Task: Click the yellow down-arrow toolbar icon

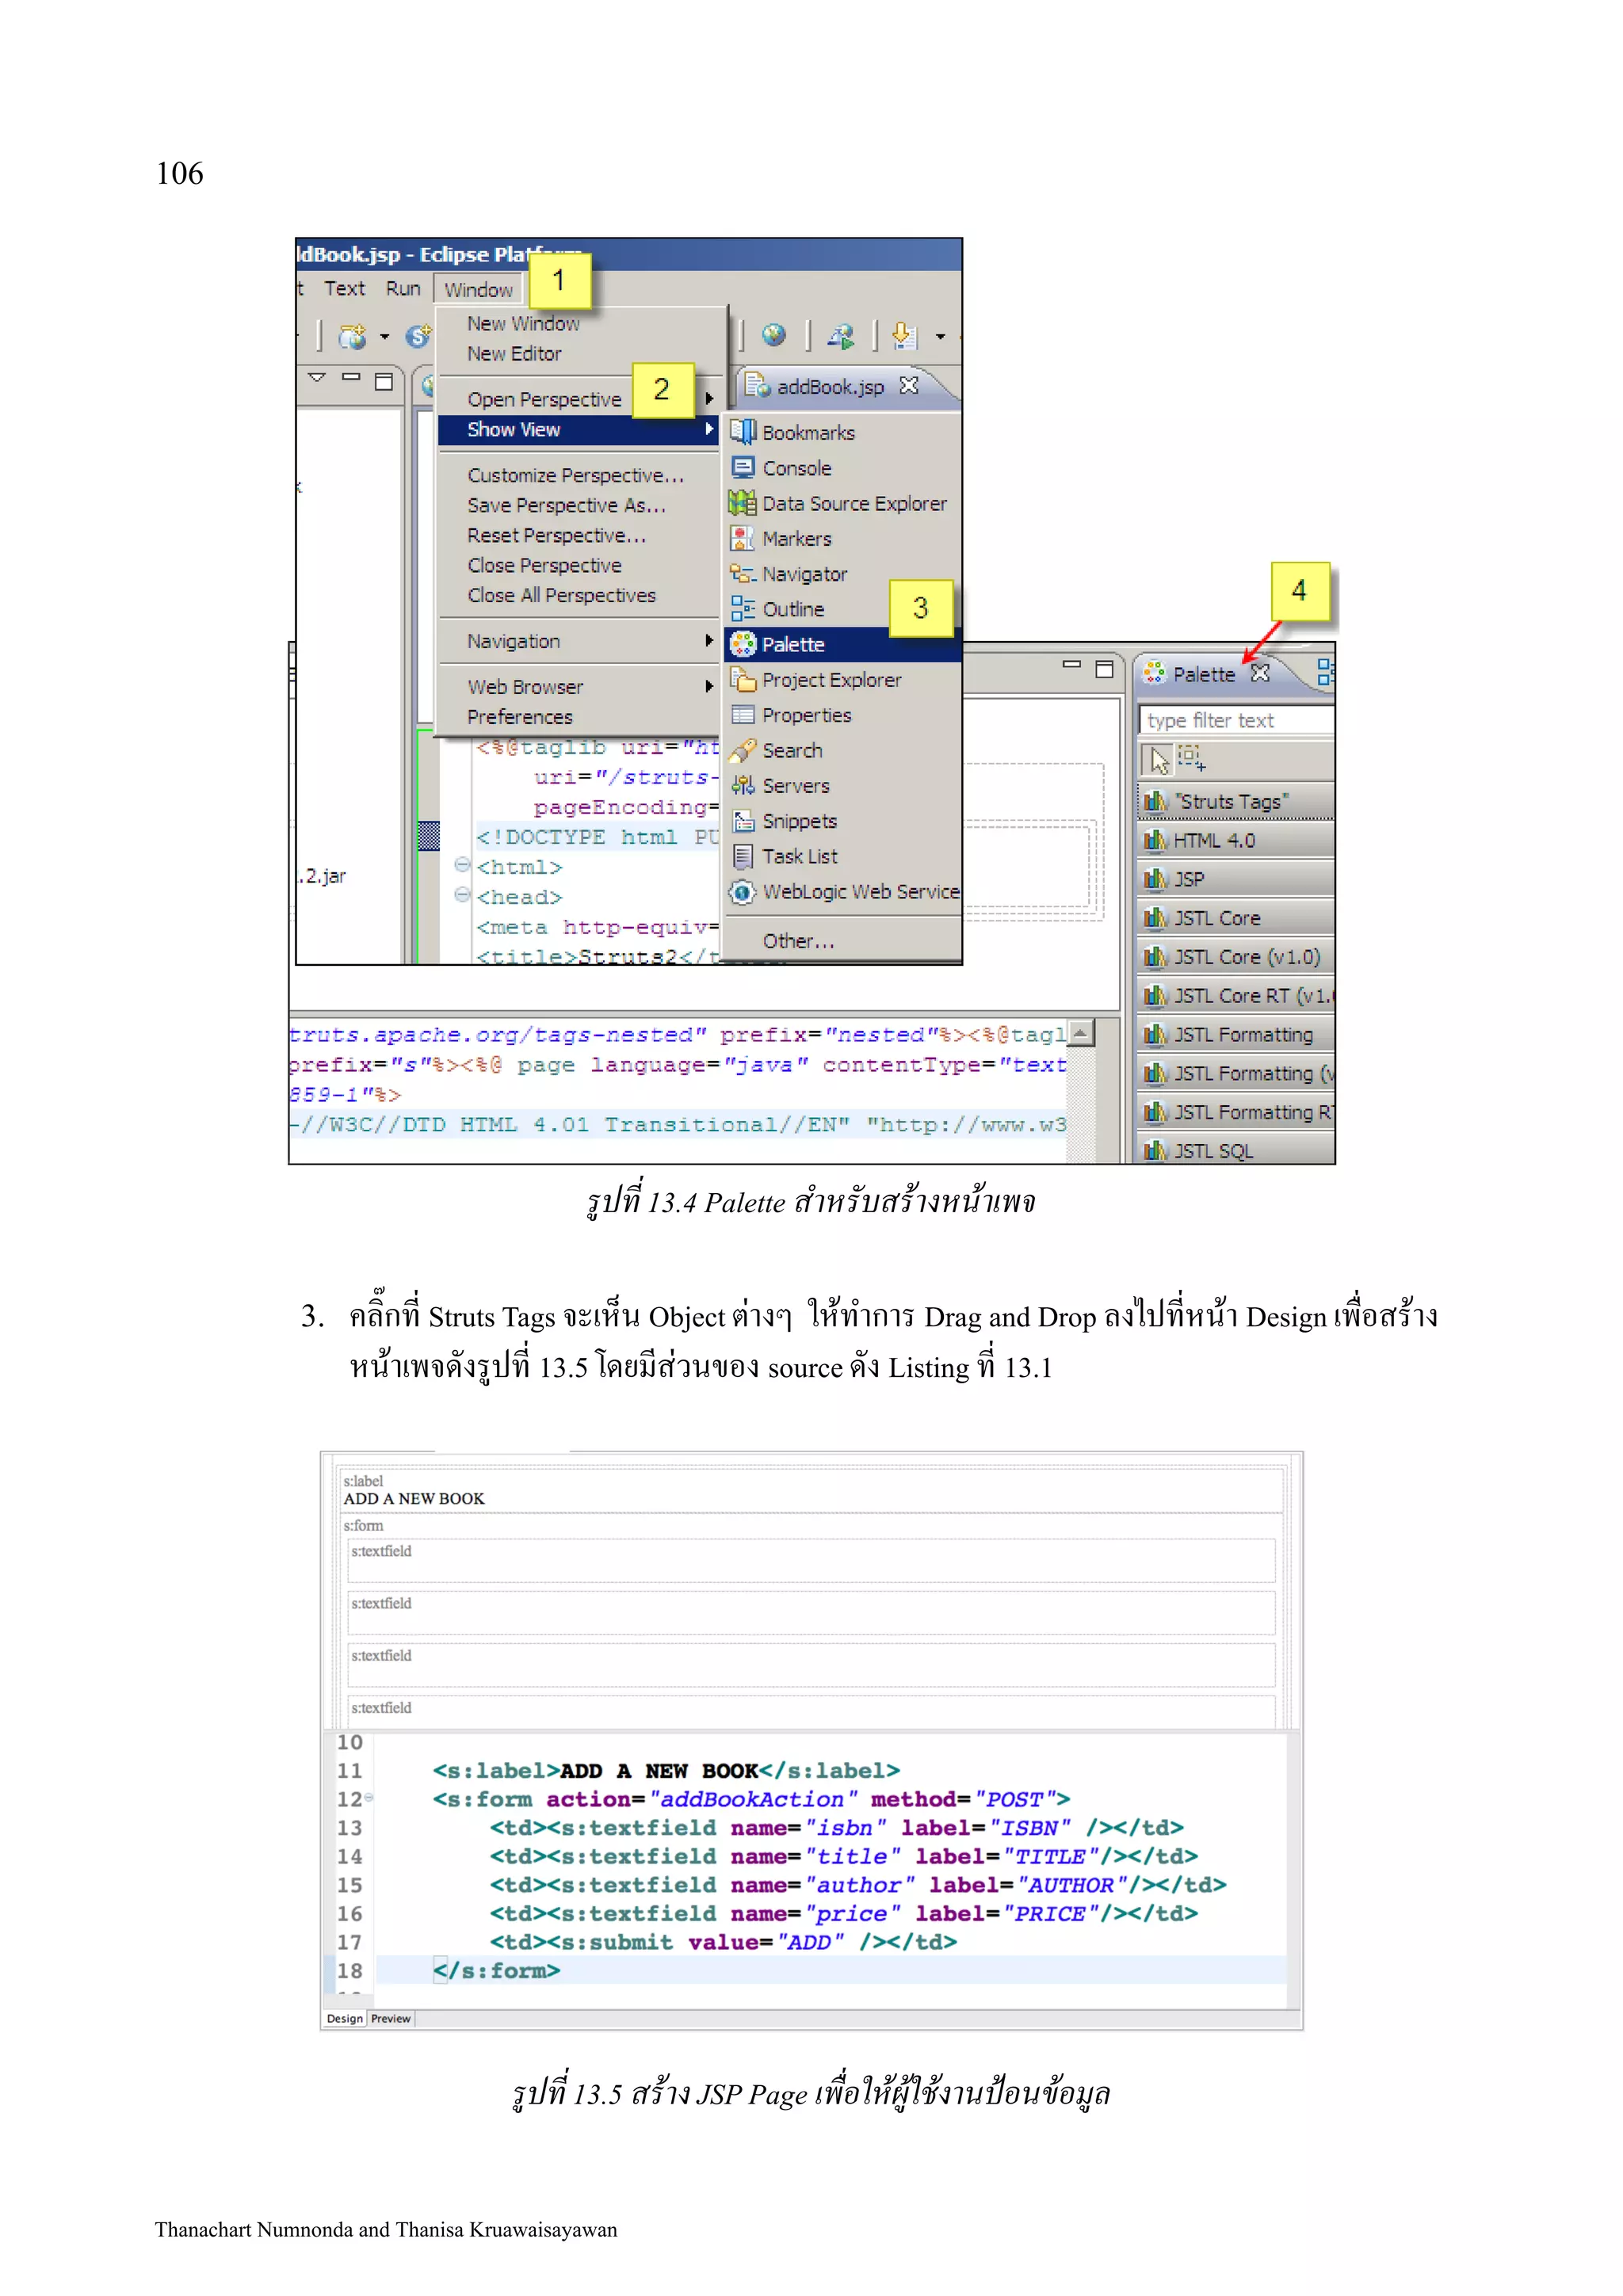Action: point(904,335)
